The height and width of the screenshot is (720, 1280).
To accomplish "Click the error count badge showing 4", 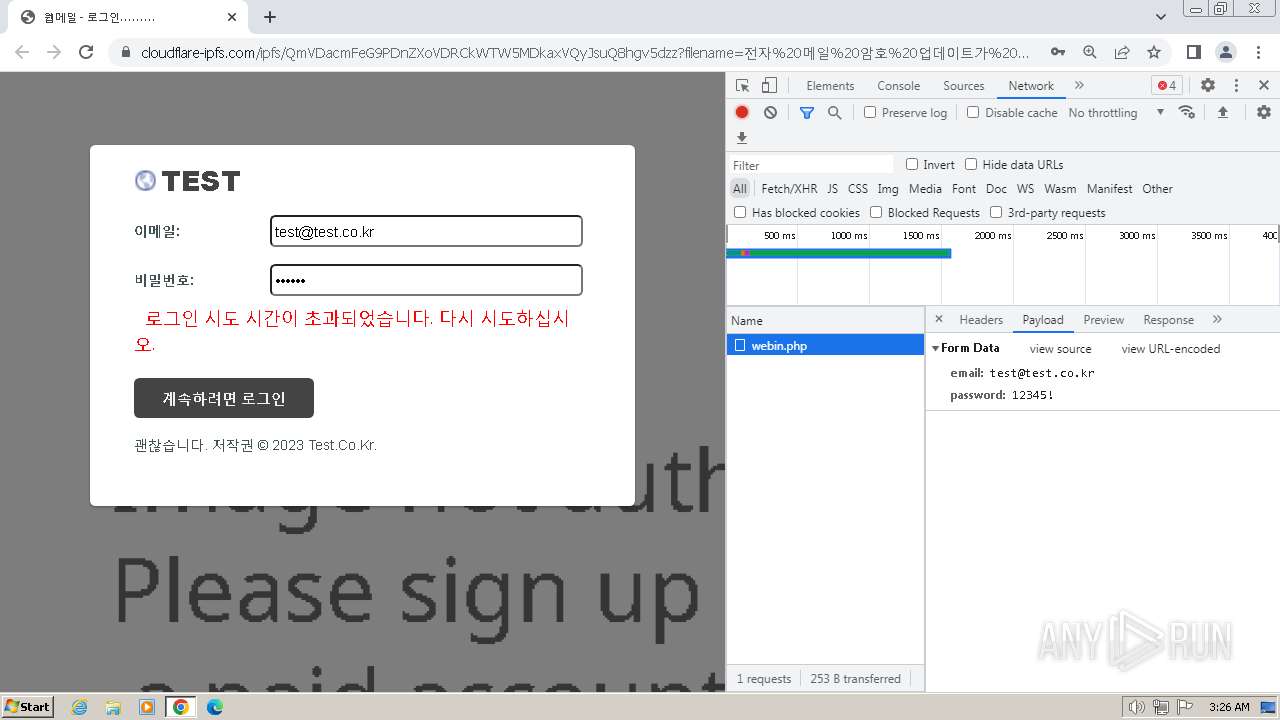I will [1167, 86].
